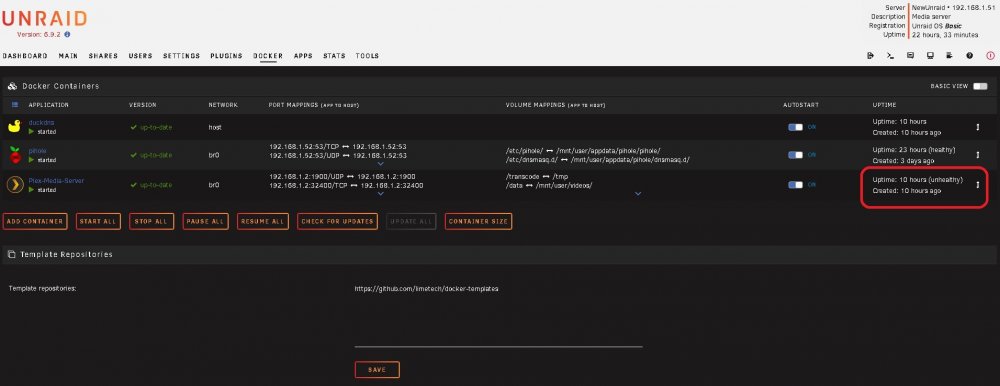Click the Save button
The width and height of the screenshot is (1000, 386).
tap(377, 369)
